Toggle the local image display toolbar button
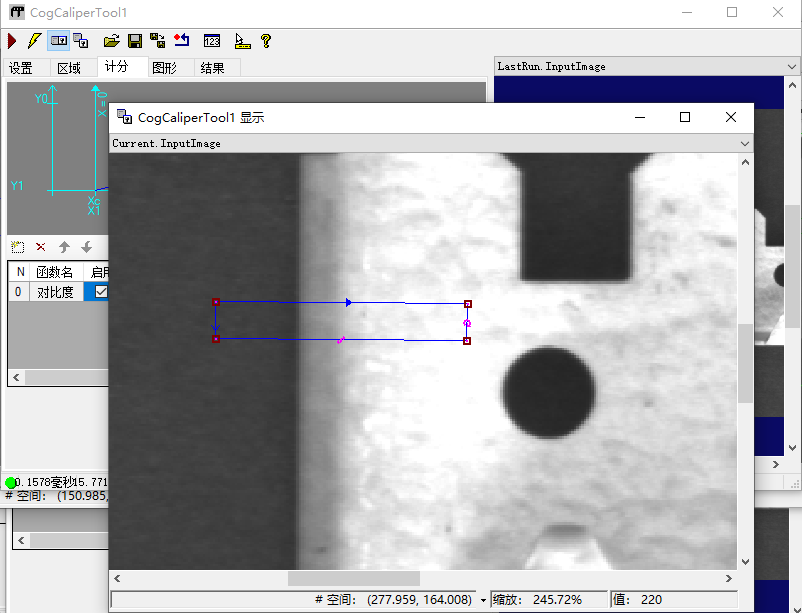Screen dimensions: 802x613 (59, 41)
